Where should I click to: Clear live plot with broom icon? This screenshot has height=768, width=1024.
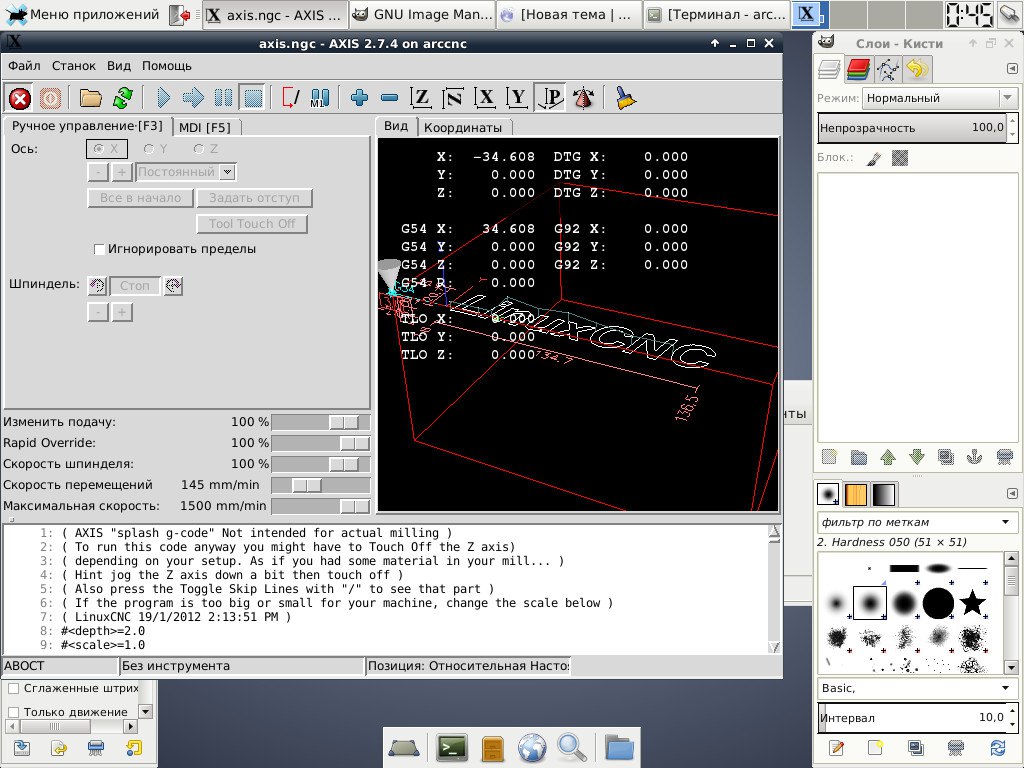click(x=625, y=98)
